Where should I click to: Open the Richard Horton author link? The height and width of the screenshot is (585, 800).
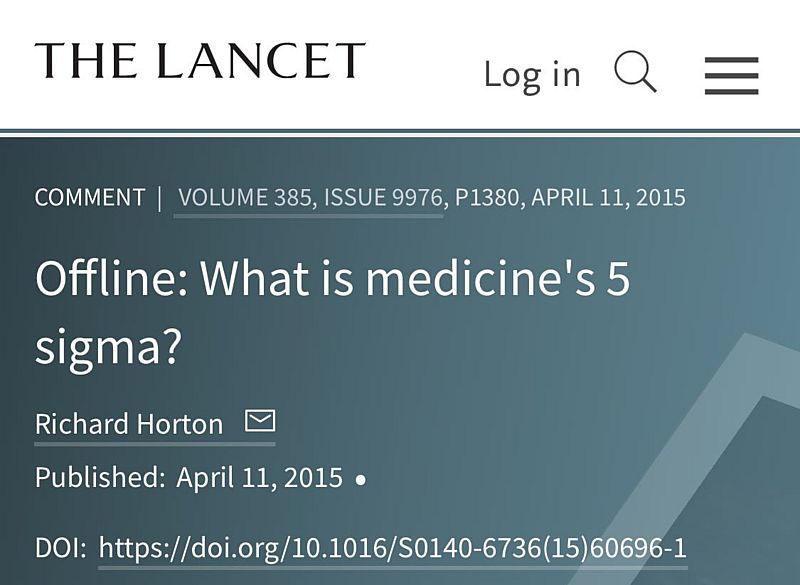[x=129, y=424]
